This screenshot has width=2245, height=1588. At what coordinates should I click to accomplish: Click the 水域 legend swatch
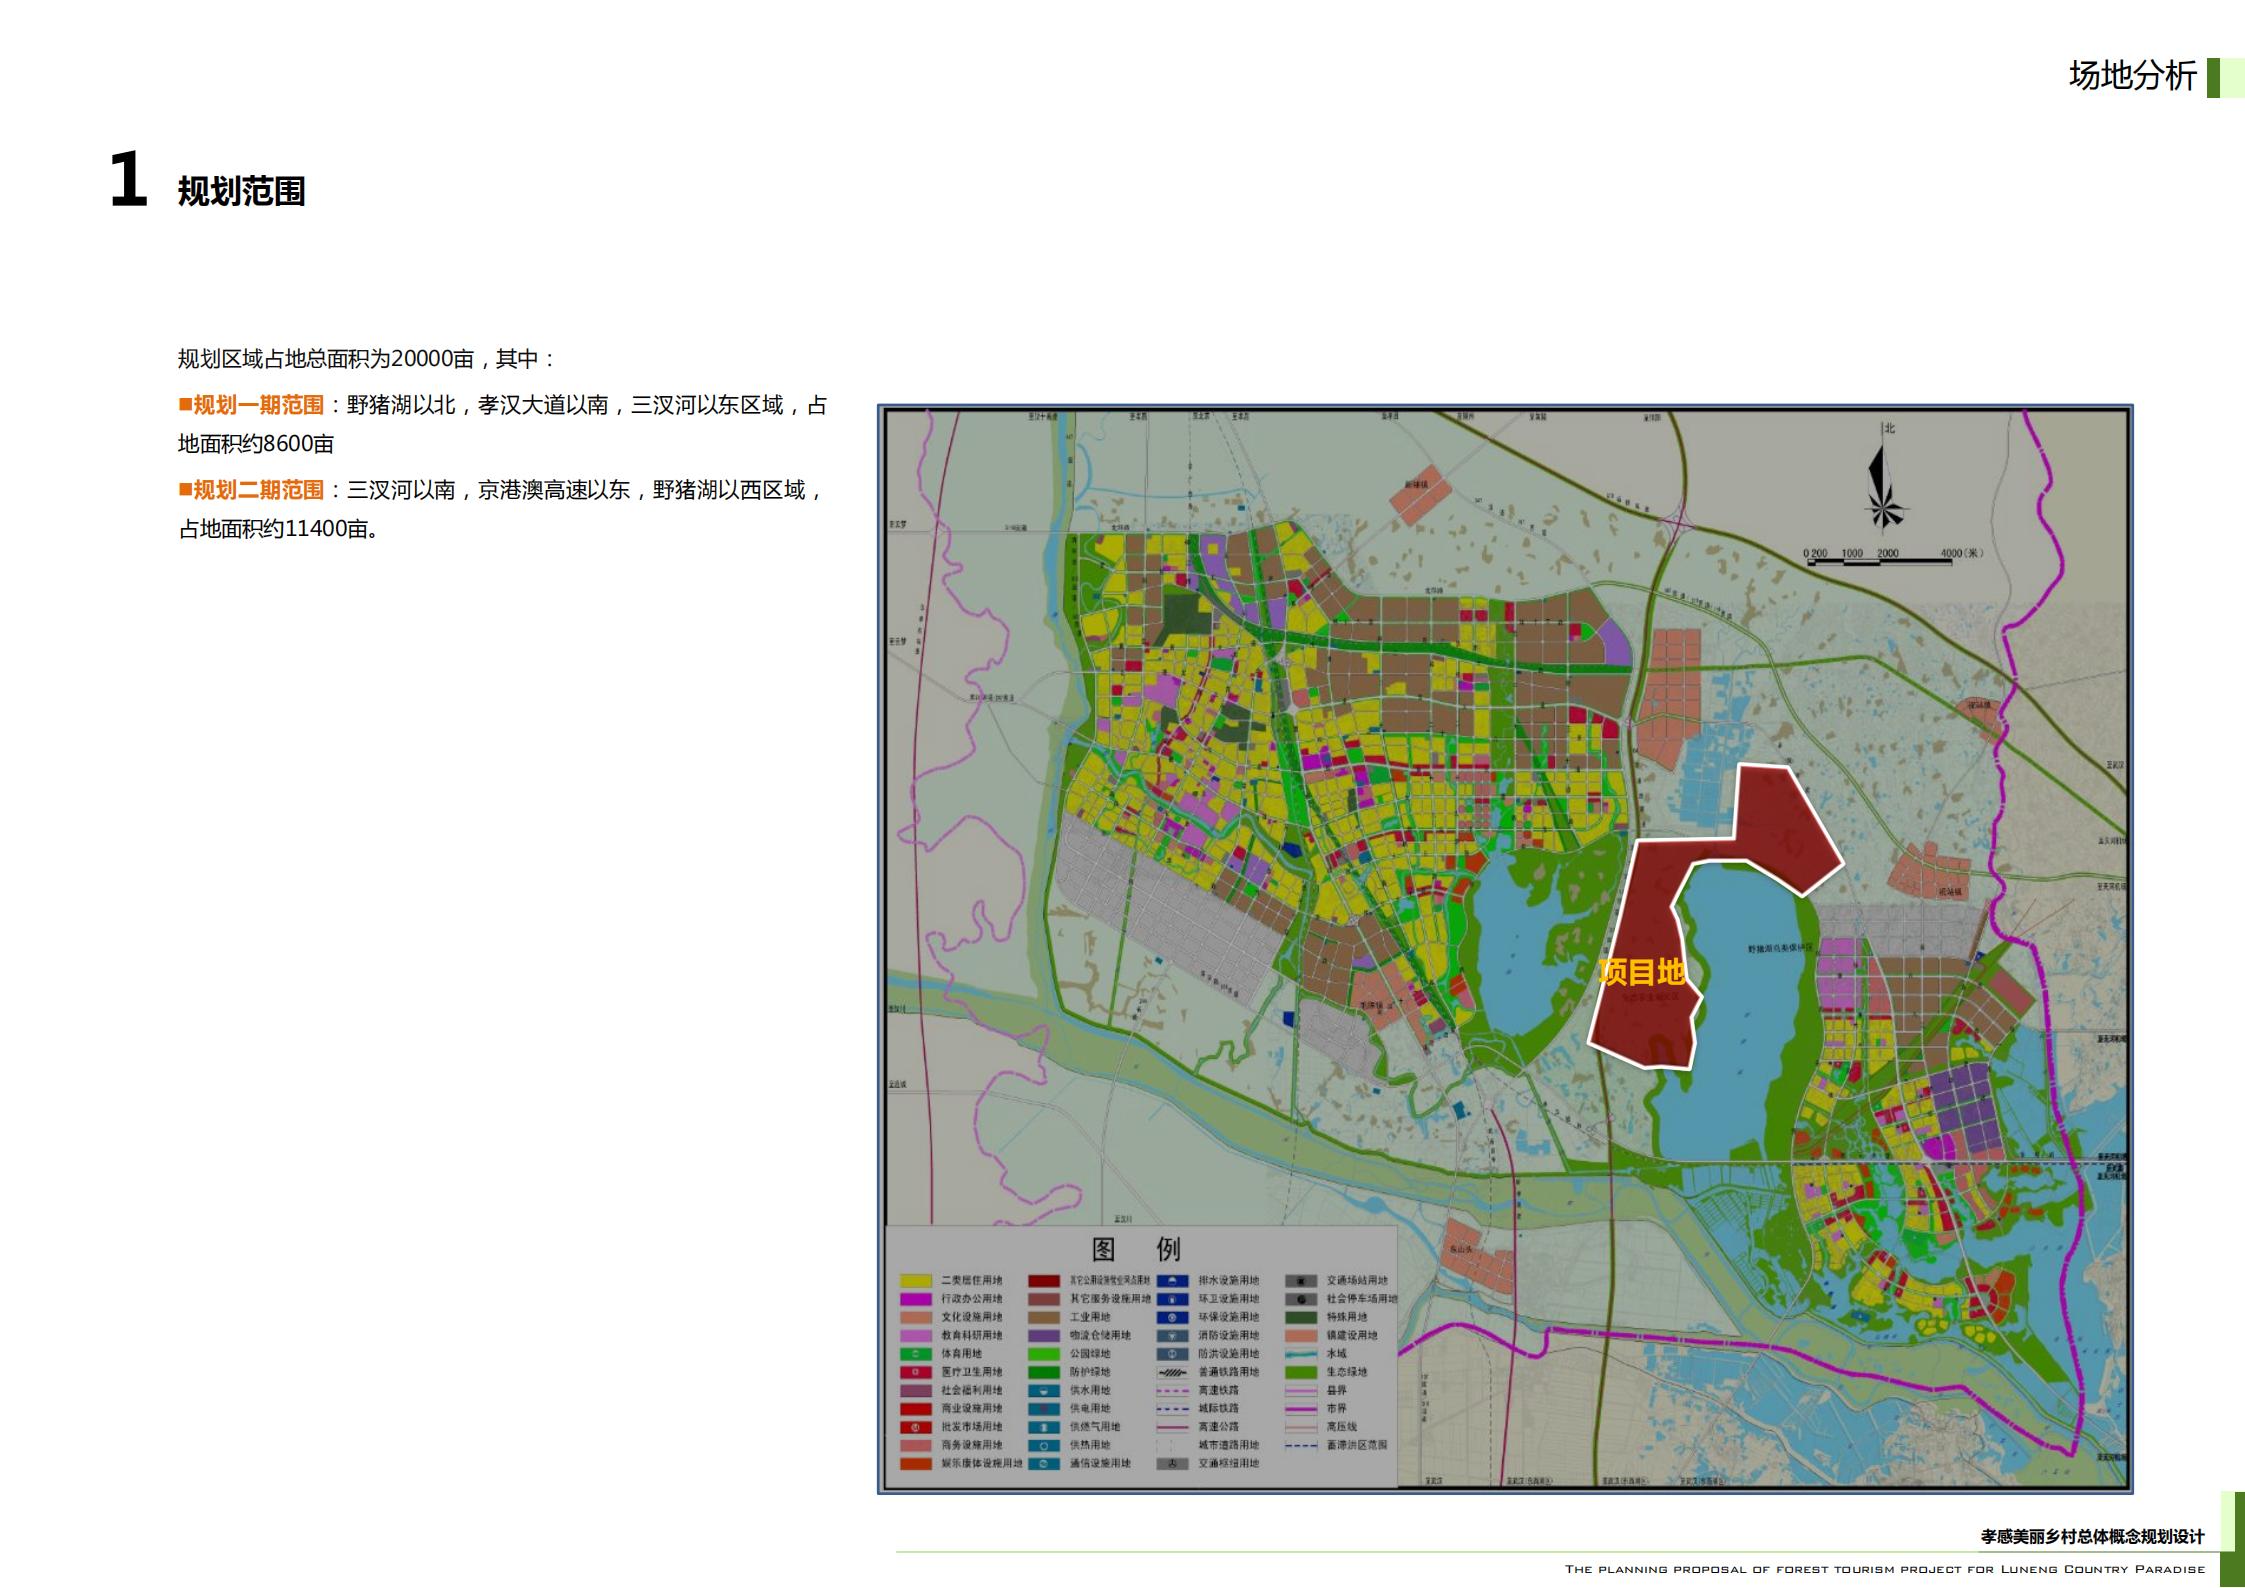[x=1301, y=1354]
